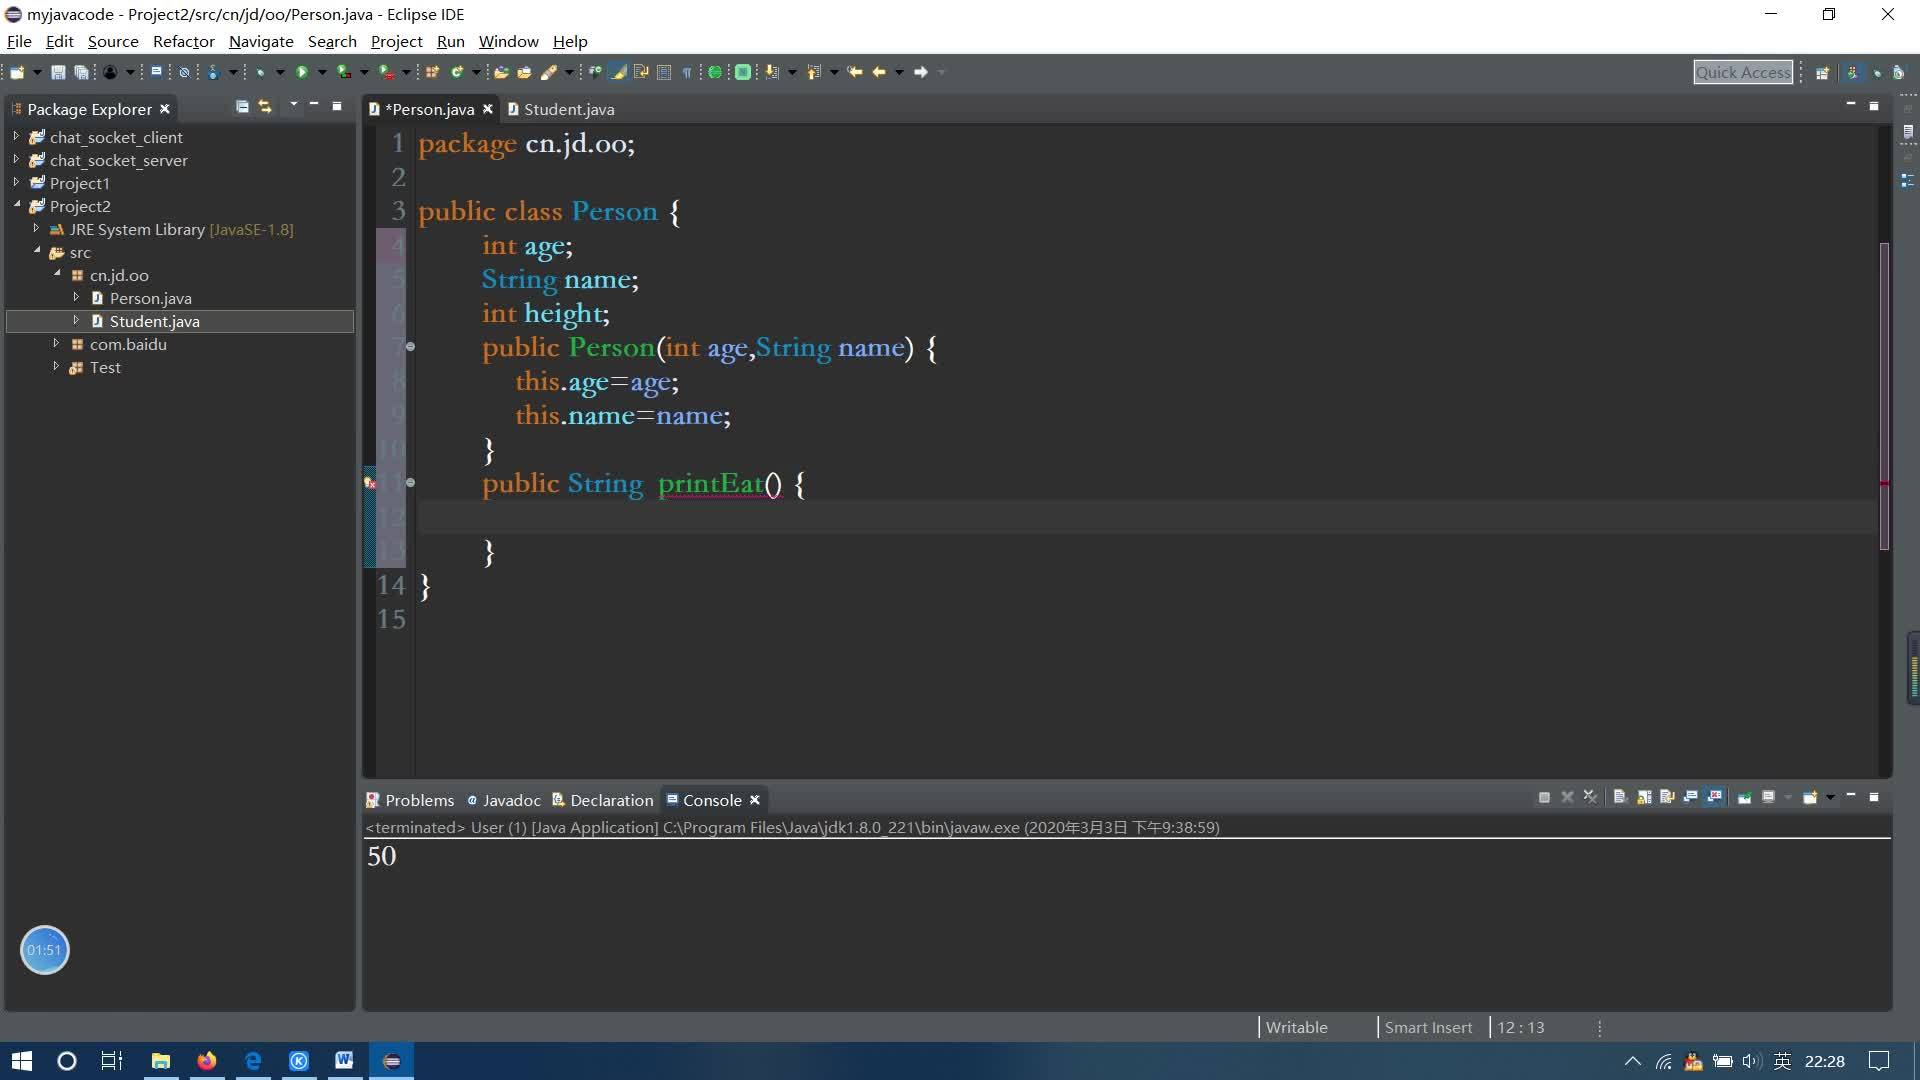Open File Explorer from taskbar

pyautogui.click(x=160, y=1061)
